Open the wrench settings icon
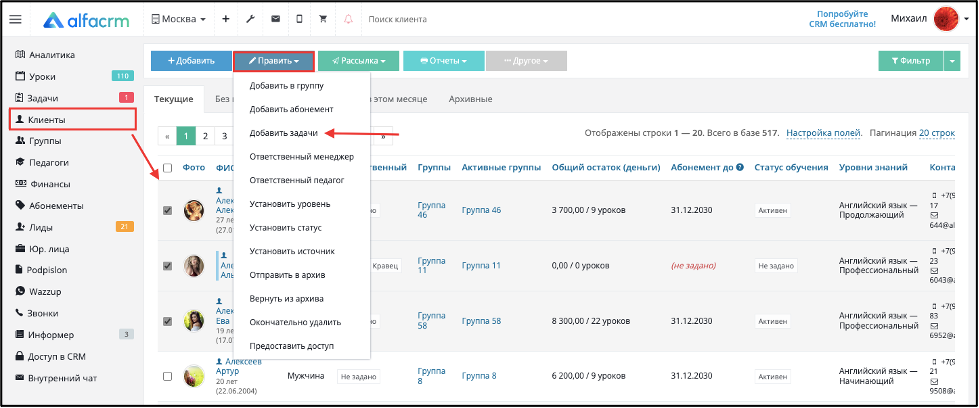Viewport: 979px width, 408px height. (250, 19)
